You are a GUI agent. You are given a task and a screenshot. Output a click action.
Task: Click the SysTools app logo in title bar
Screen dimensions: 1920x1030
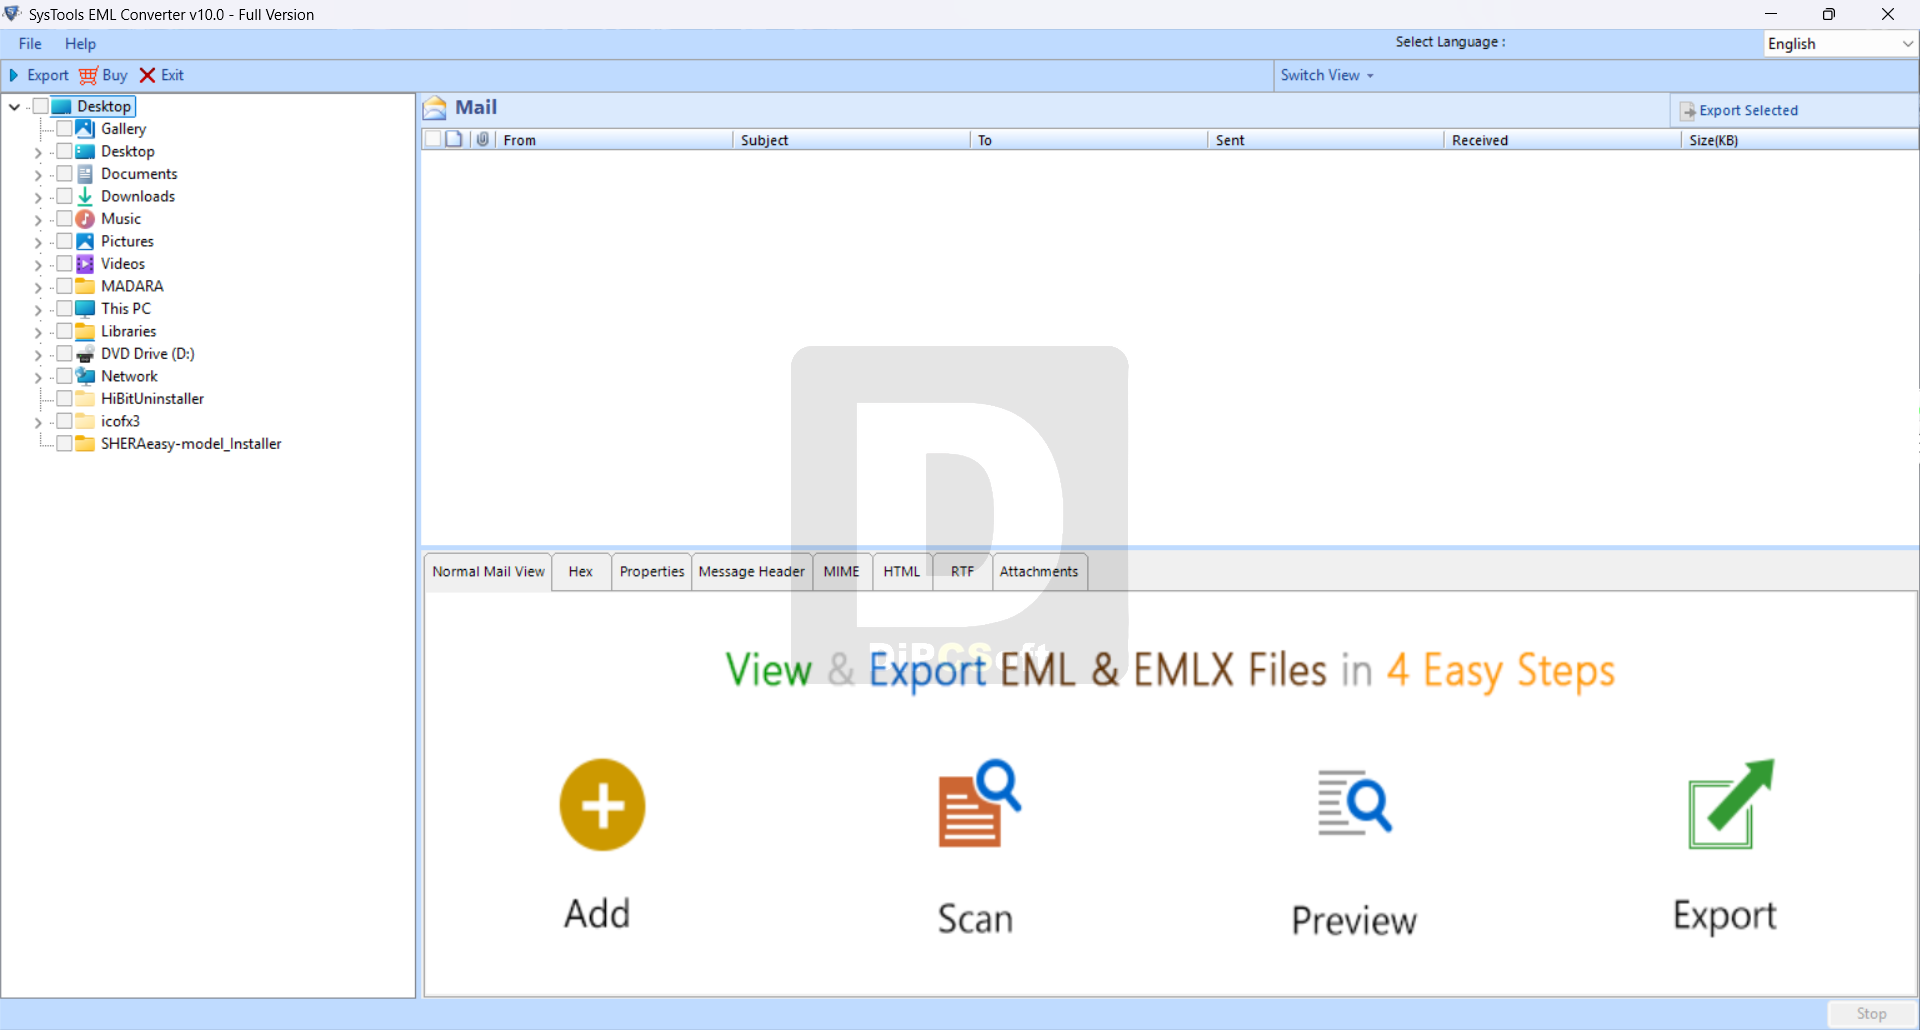point(12,14)
